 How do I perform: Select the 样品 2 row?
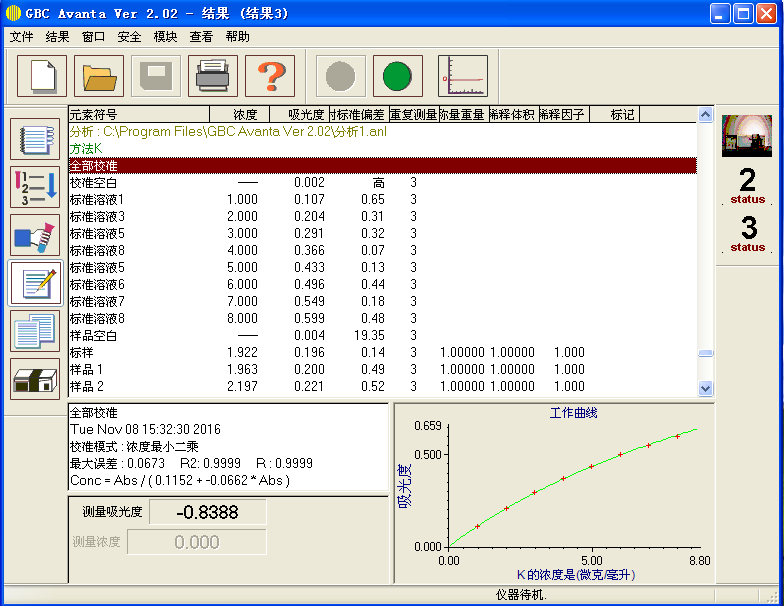point(382,386)
